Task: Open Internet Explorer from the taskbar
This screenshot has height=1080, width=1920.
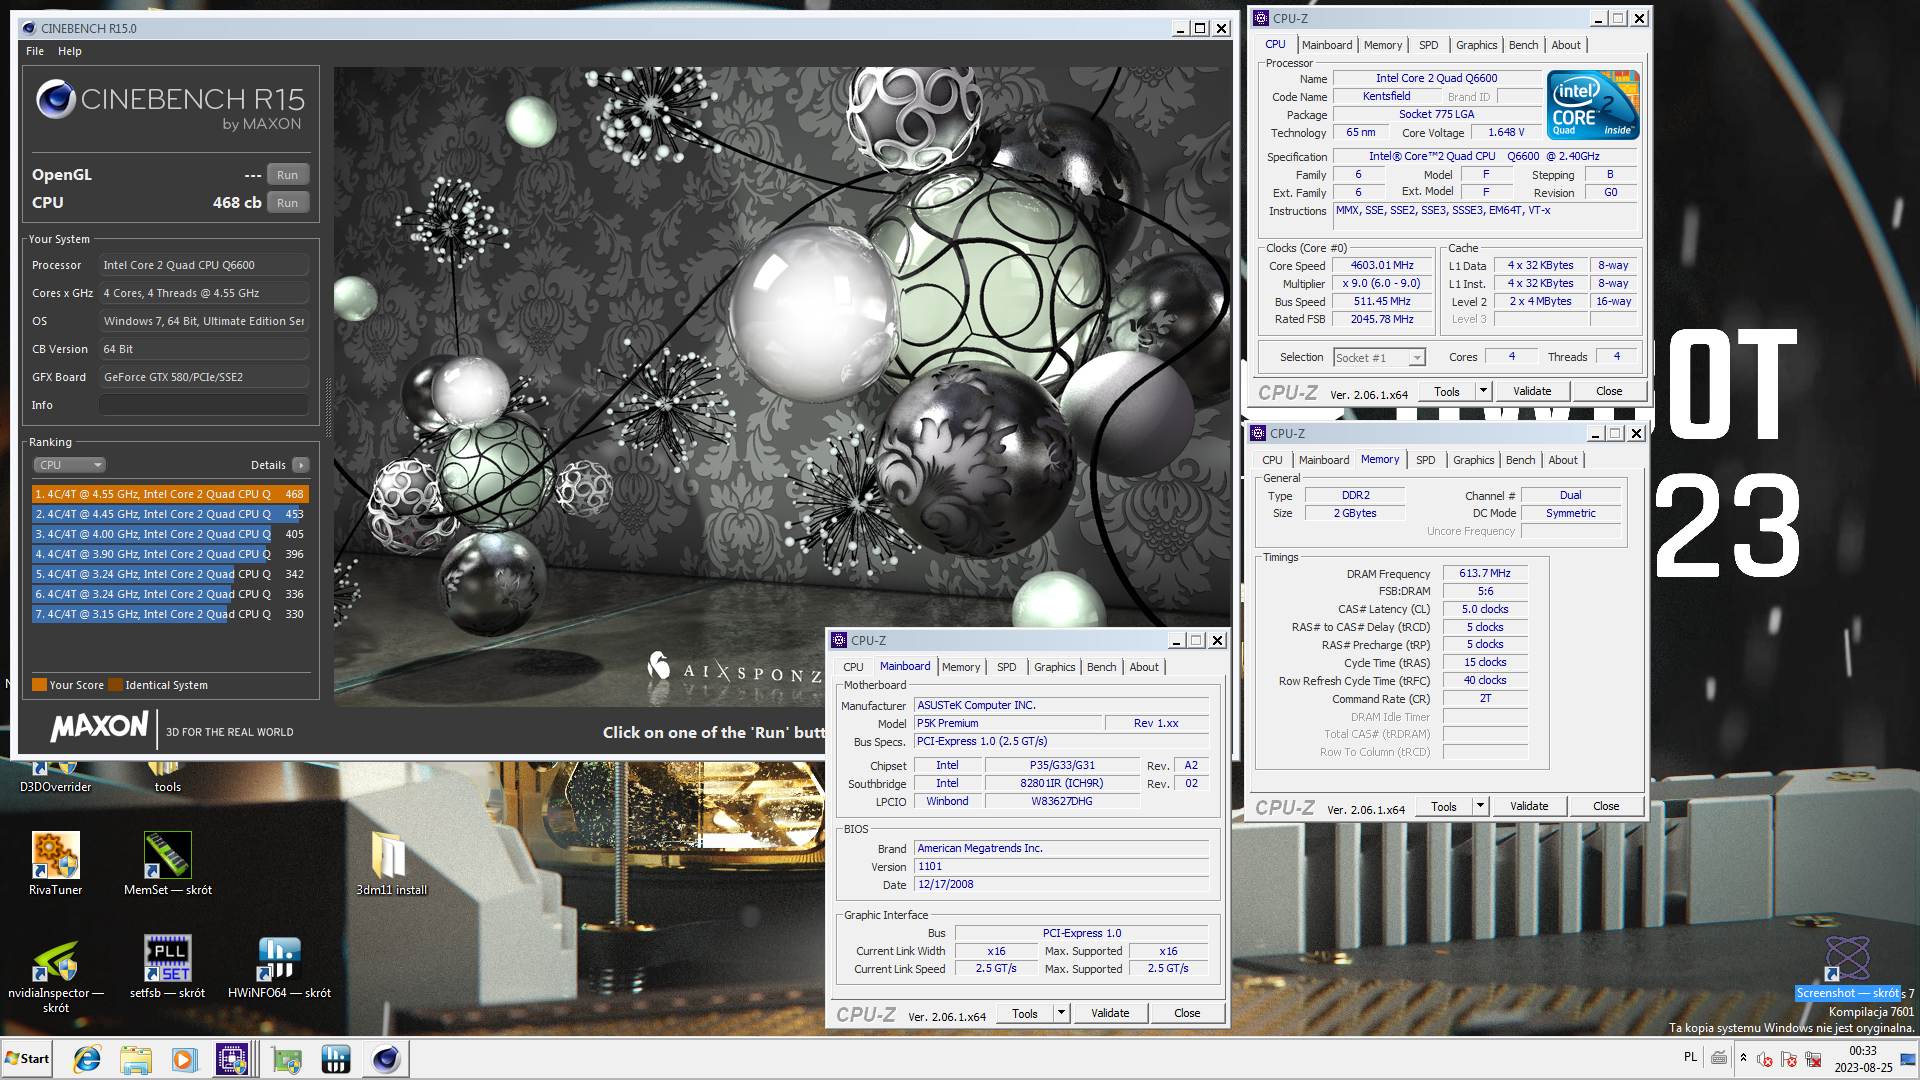Action: pos(87,1059)
